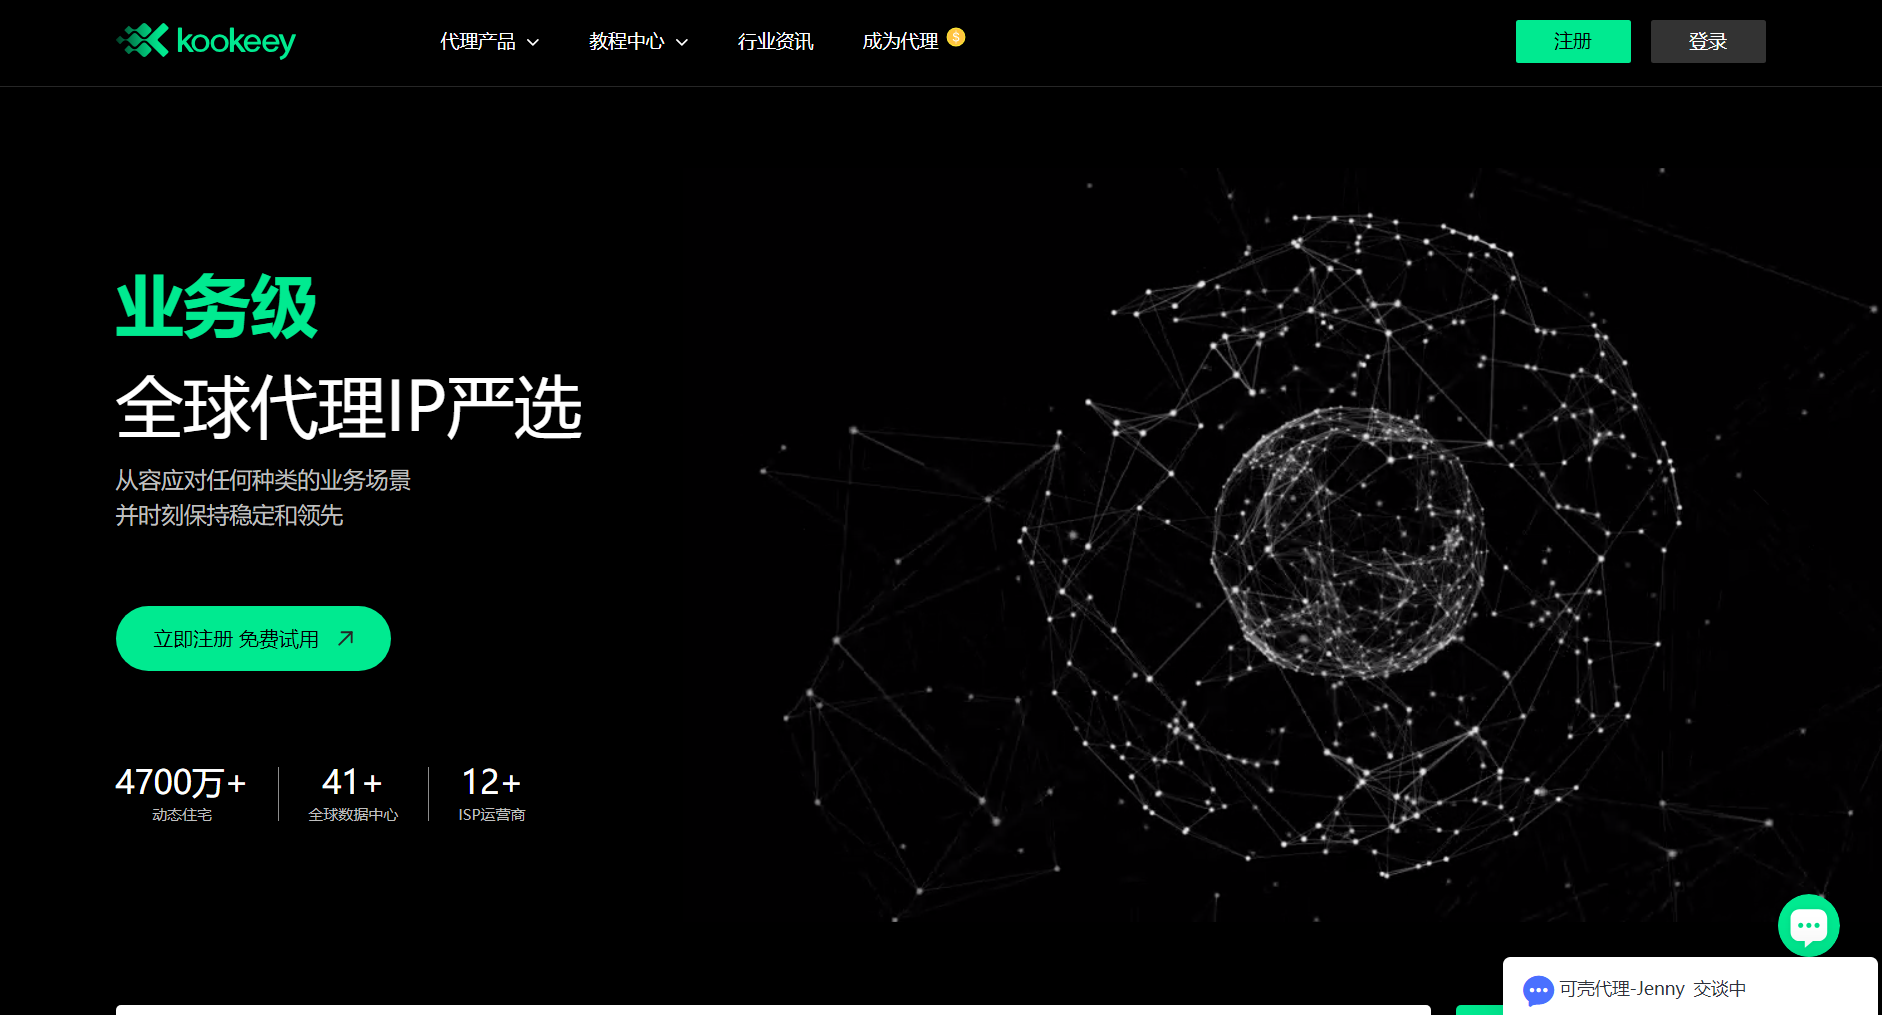Click the arrow icon in the trial button
This screenshot has height=1015, width=1882.
coord(346,638)
